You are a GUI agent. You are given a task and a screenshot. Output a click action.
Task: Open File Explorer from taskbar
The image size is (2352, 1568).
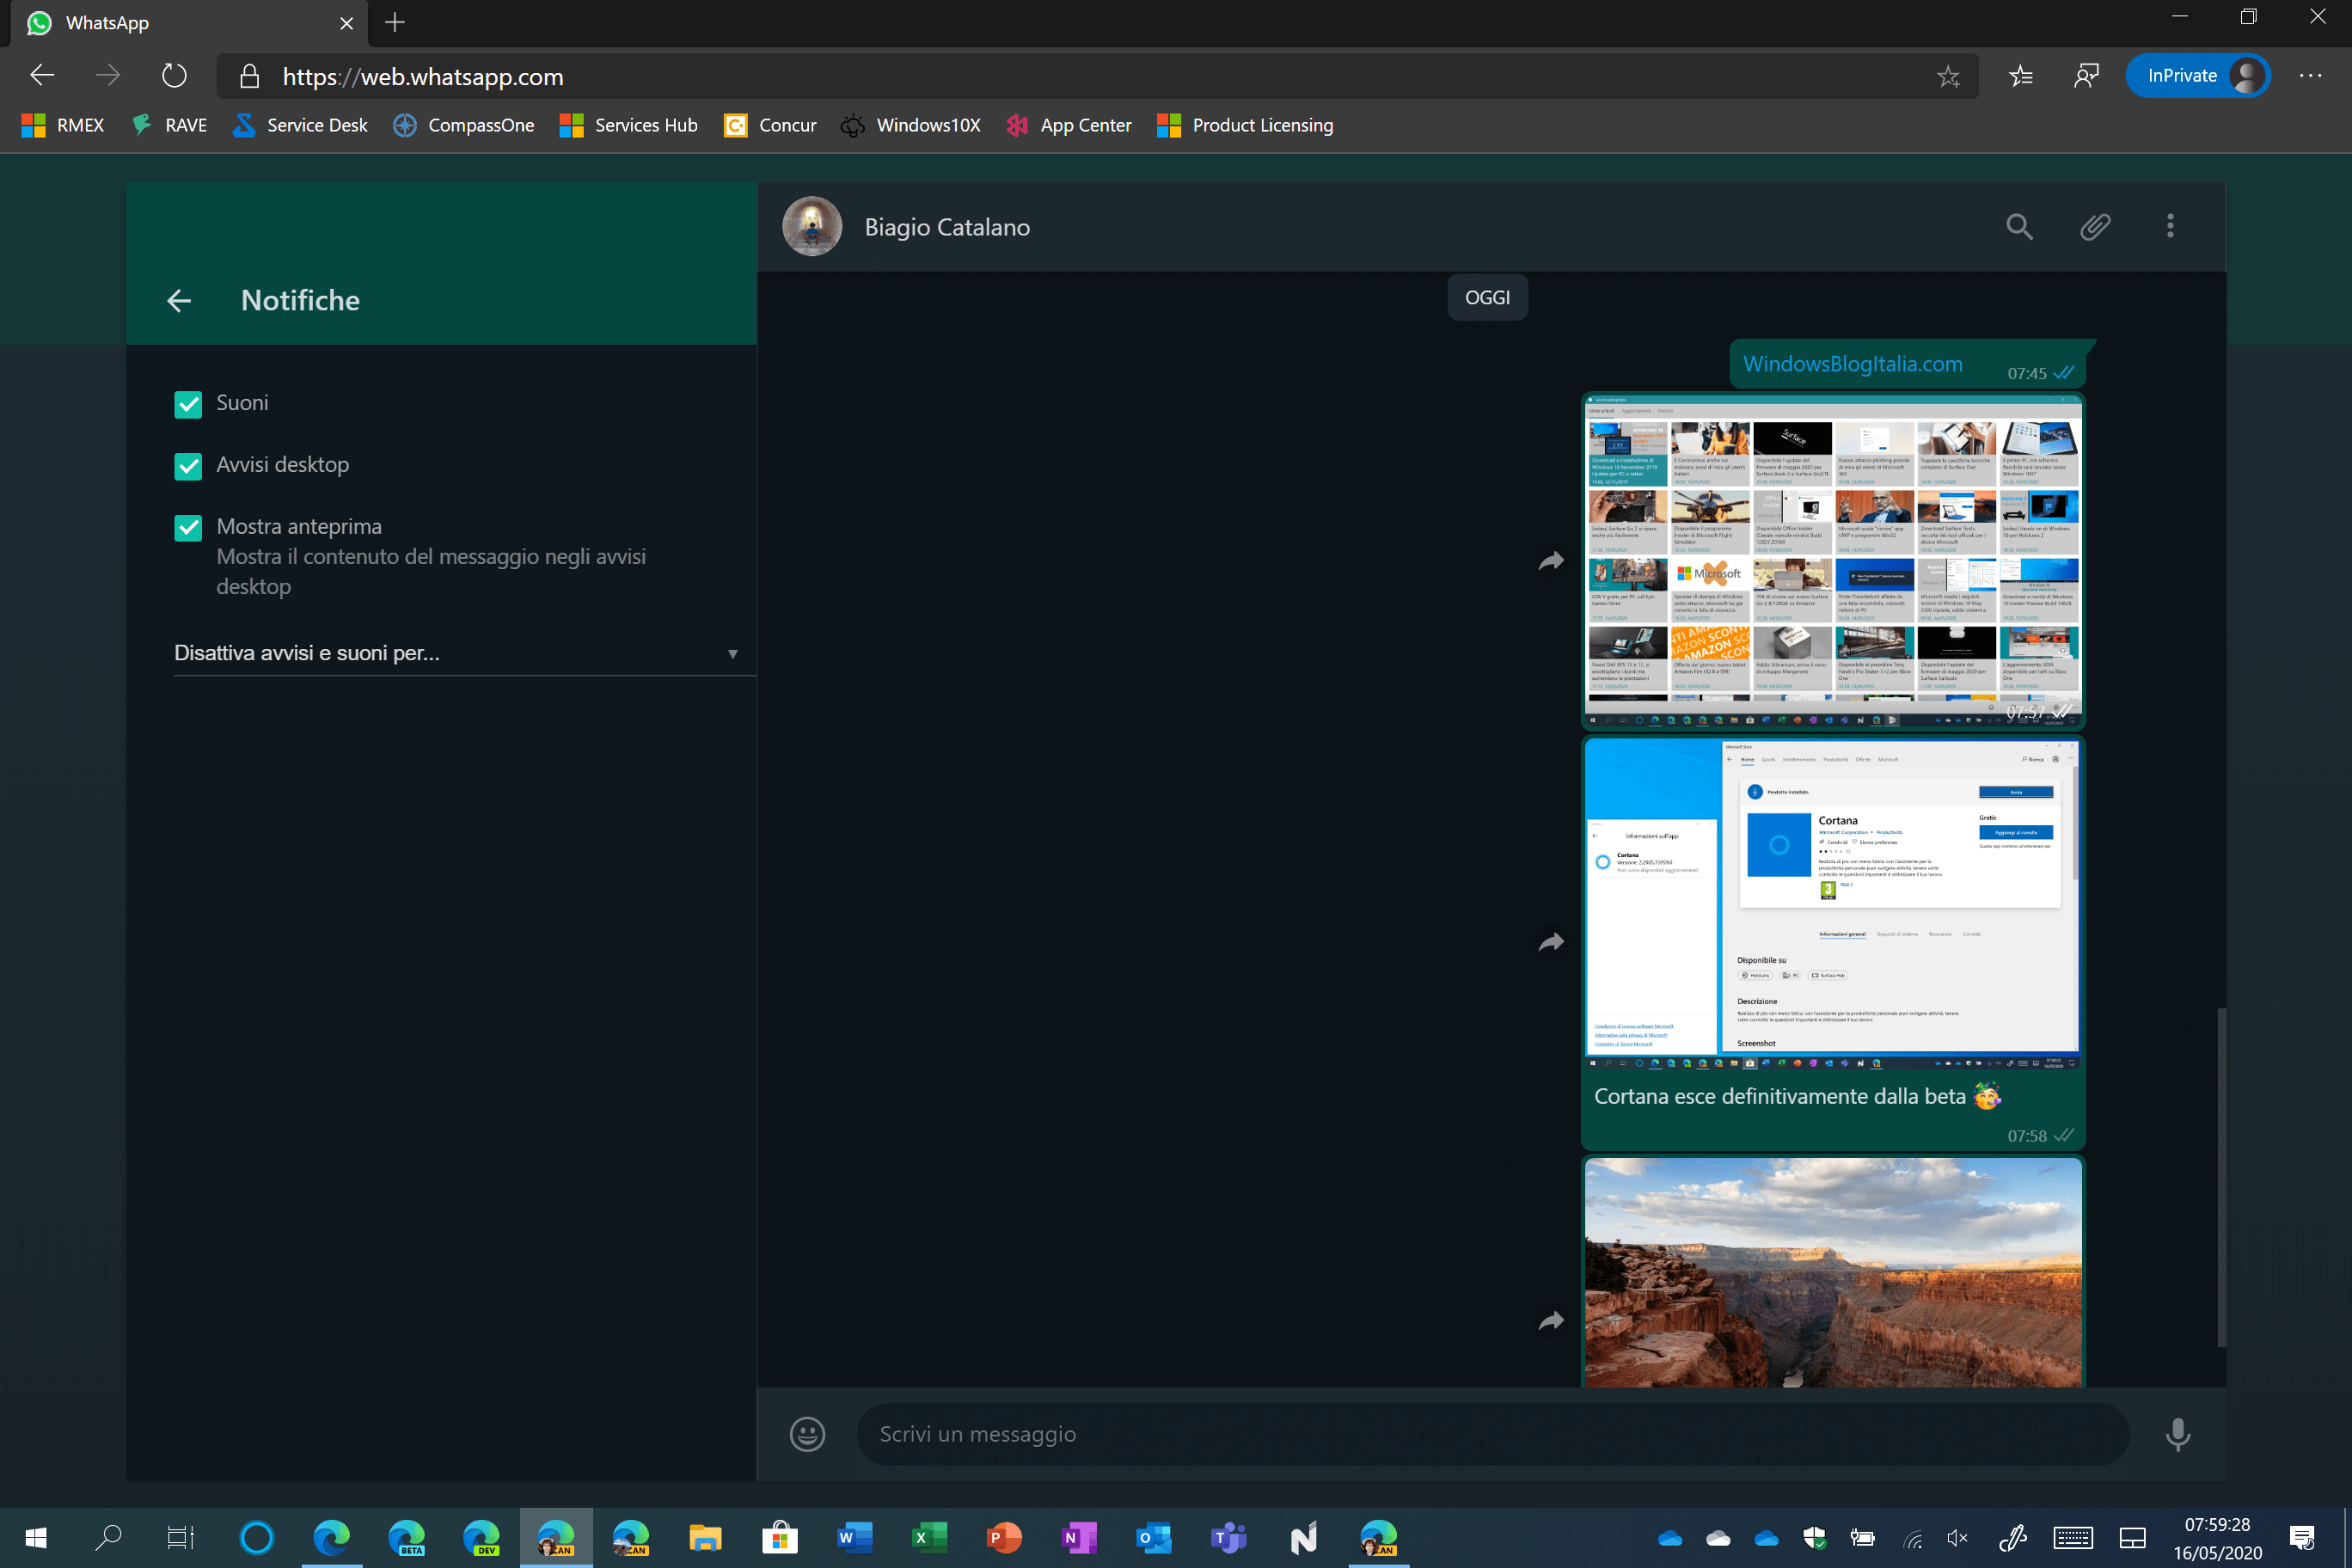705,1538
